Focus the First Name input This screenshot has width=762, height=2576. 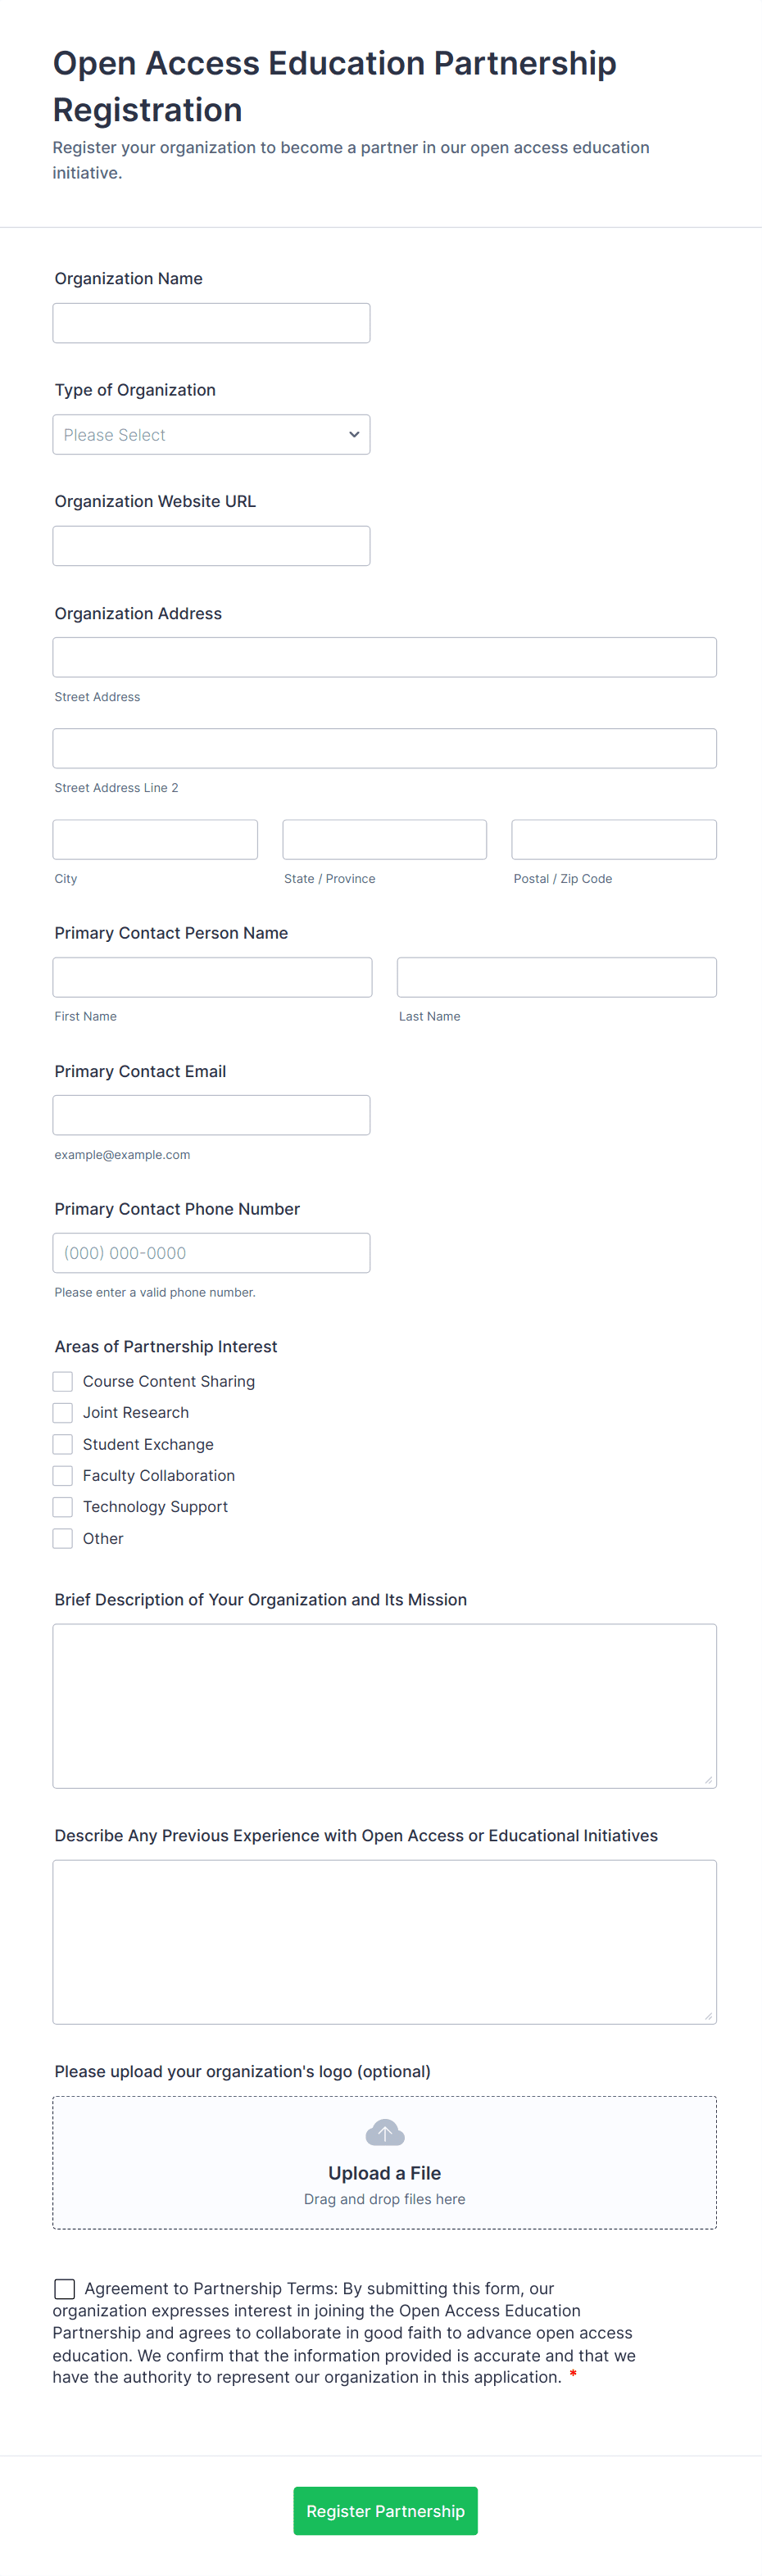coord(212,977)
